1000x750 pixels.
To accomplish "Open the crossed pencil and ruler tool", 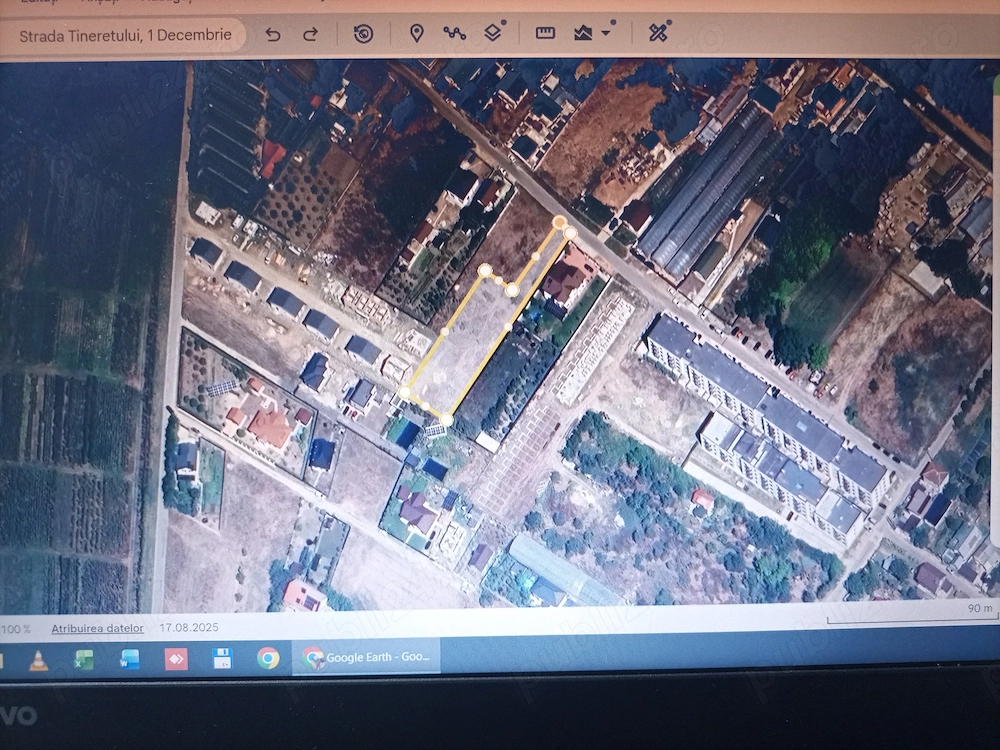I will [x=658, y=32].
